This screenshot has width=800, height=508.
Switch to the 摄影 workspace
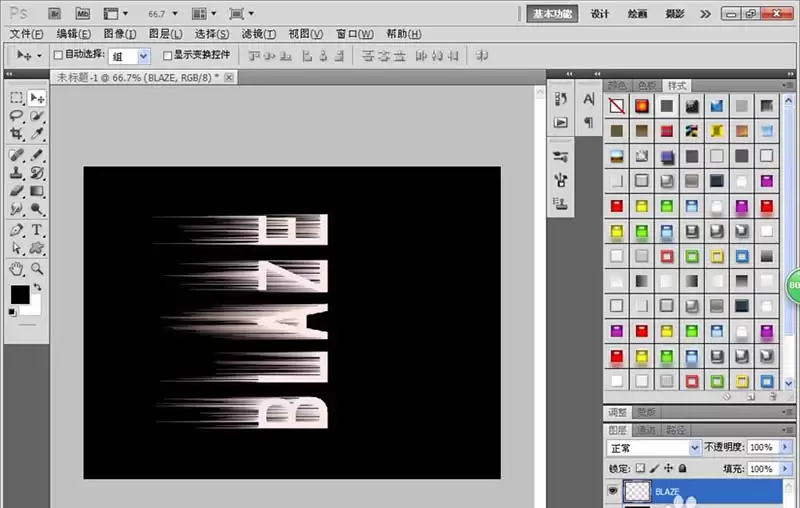[674, 14]
